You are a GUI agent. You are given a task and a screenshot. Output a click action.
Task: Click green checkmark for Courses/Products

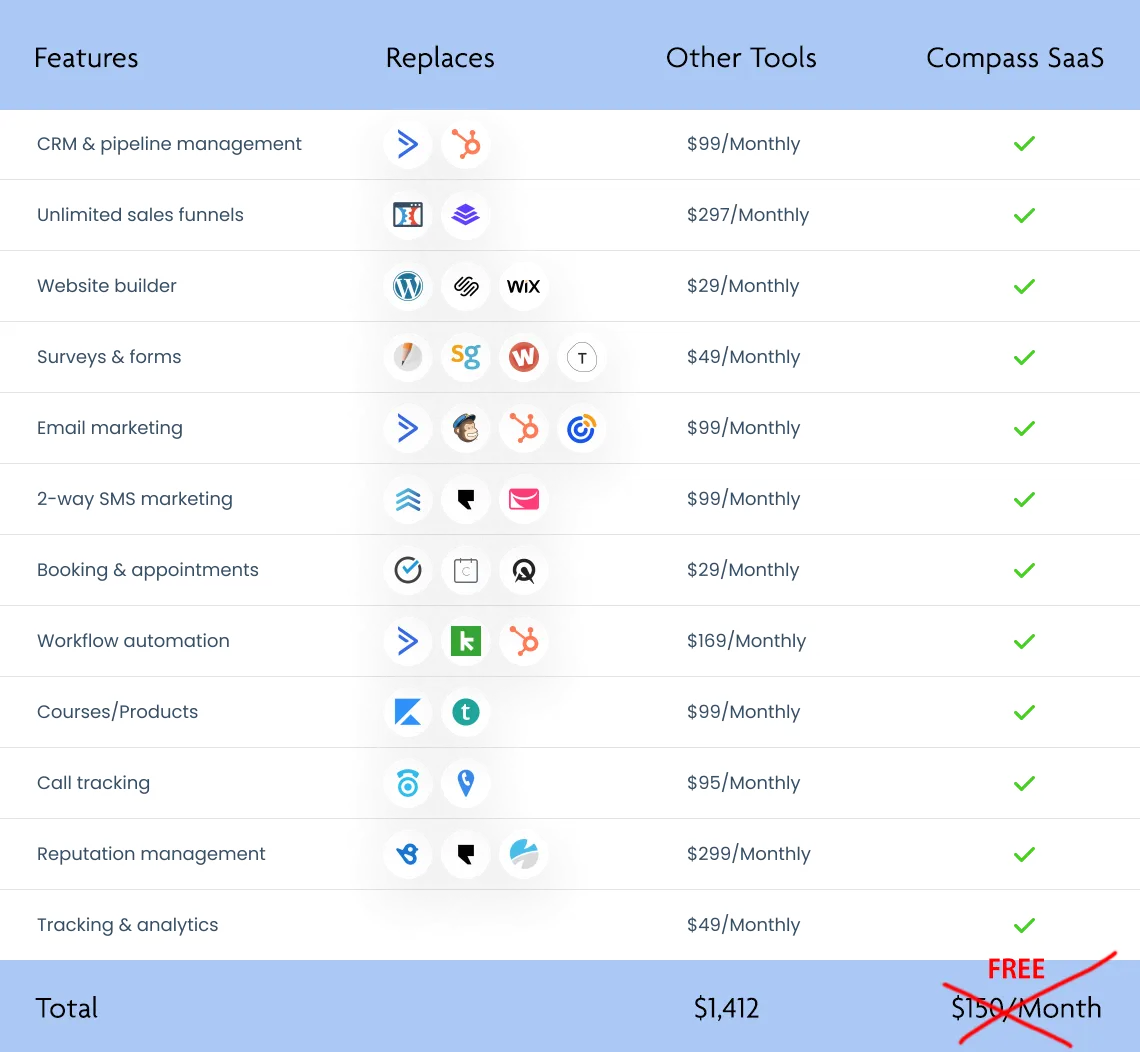1024,712
